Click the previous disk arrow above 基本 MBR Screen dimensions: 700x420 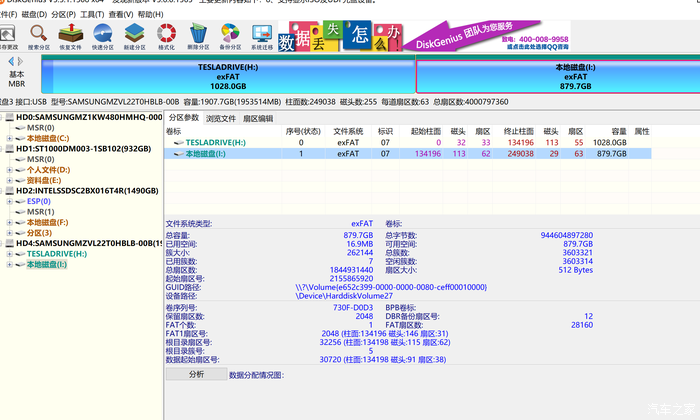9,62
